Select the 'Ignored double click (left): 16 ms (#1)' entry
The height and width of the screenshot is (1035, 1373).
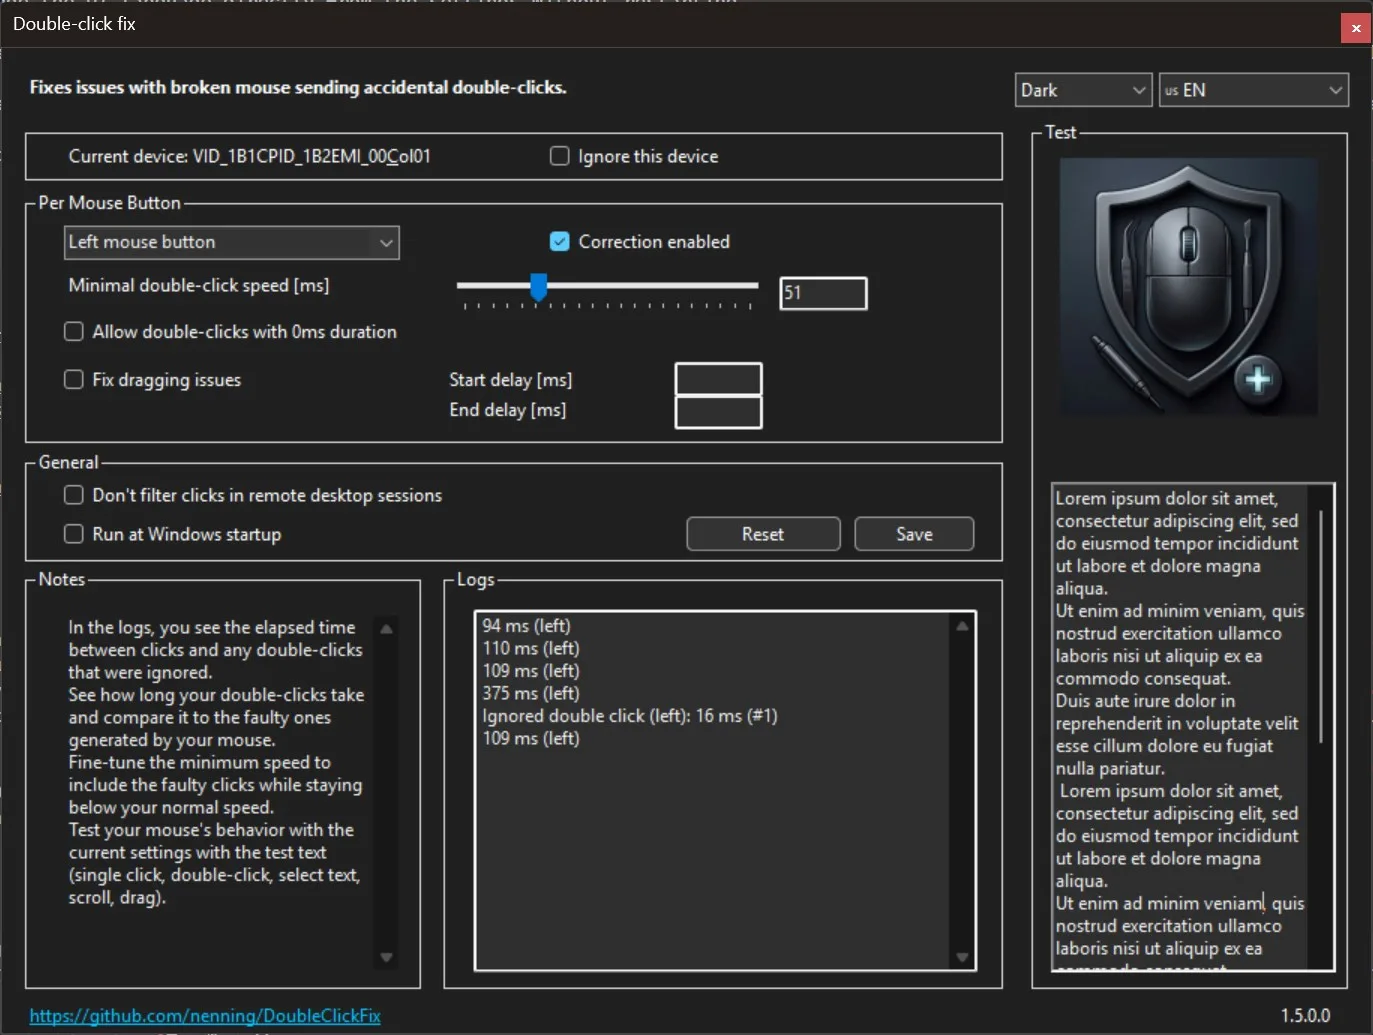point(630,716)
